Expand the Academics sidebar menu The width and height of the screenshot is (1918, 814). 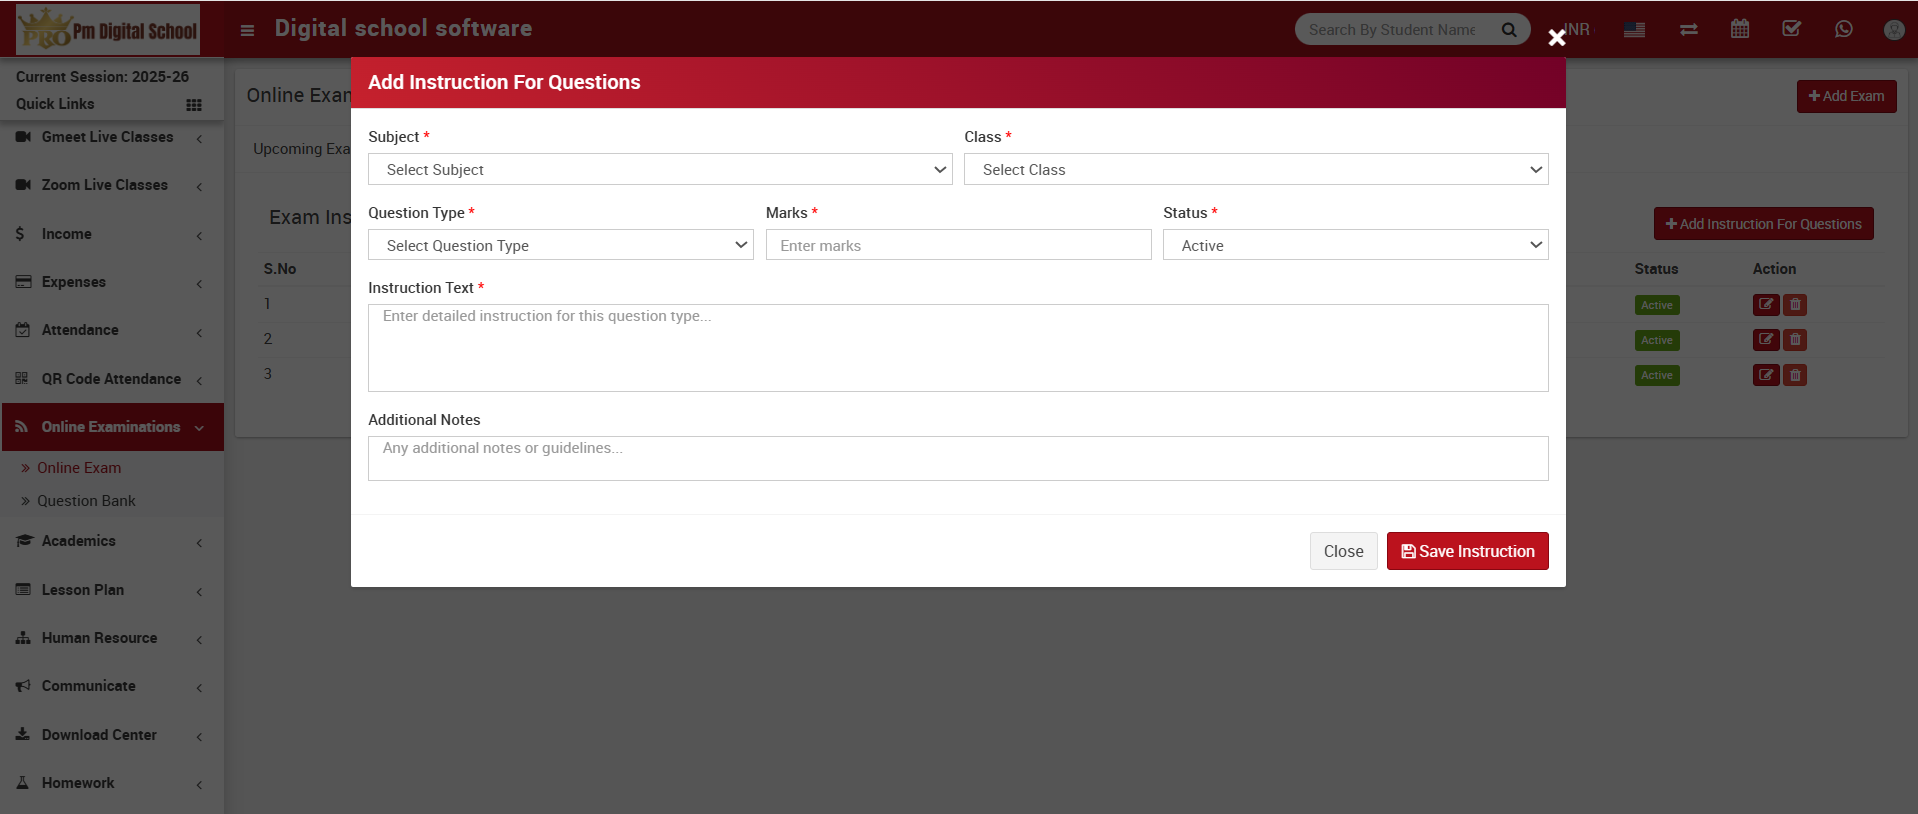coord(79,541)
